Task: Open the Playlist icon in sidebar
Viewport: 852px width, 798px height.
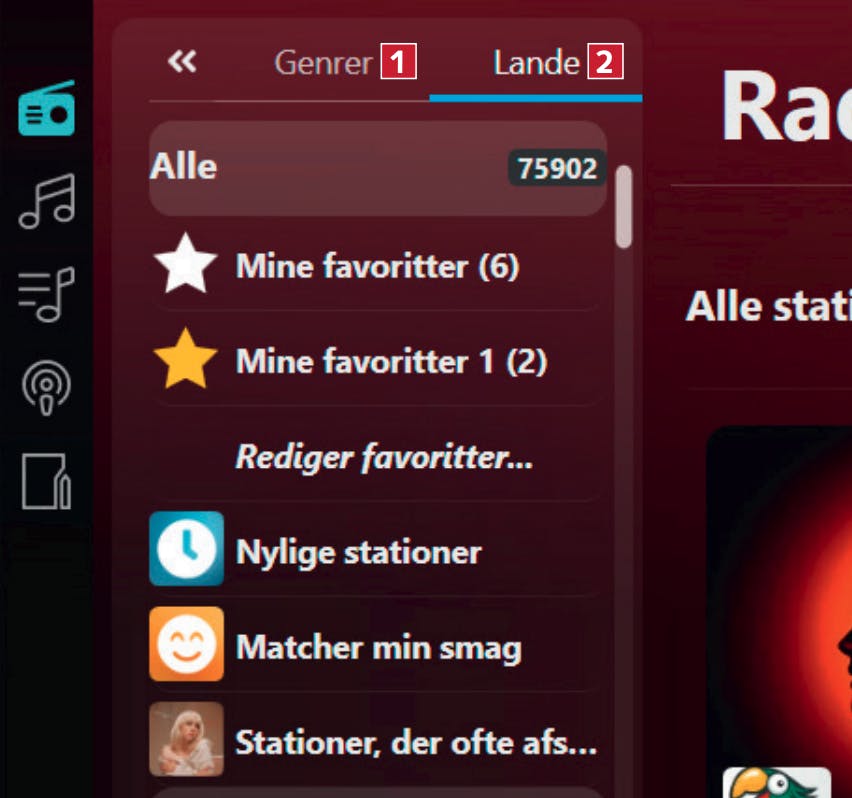Action: (46, 294)
